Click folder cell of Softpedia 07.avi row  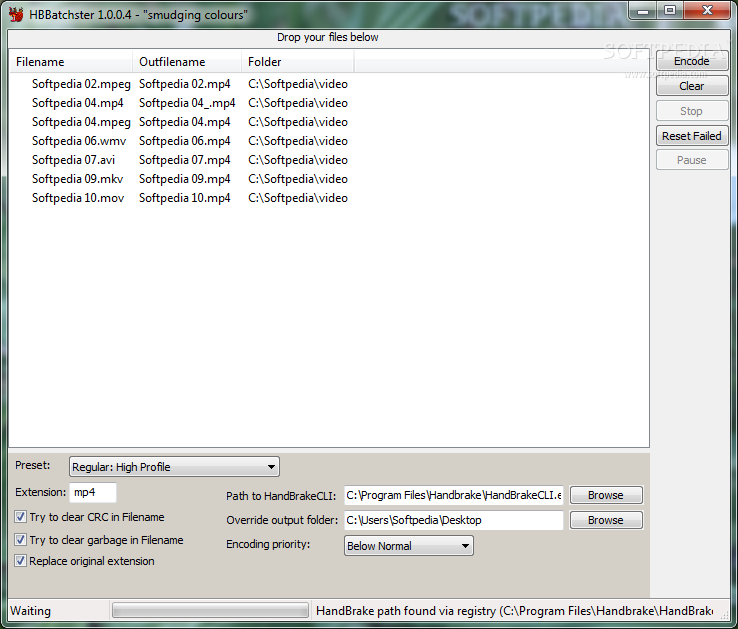click(x=298, y=160)
